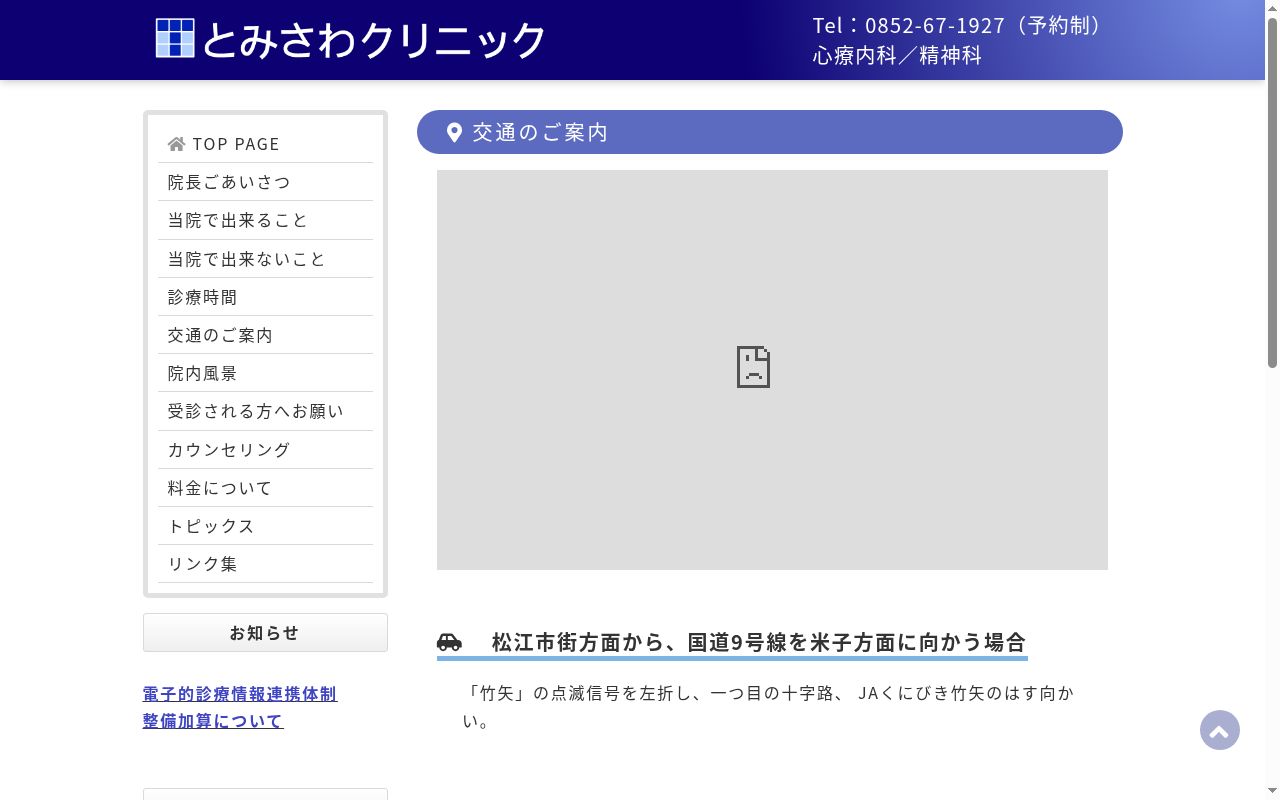Open 交通のご案内 in the sidebar menu

click(x=265, y=335)
